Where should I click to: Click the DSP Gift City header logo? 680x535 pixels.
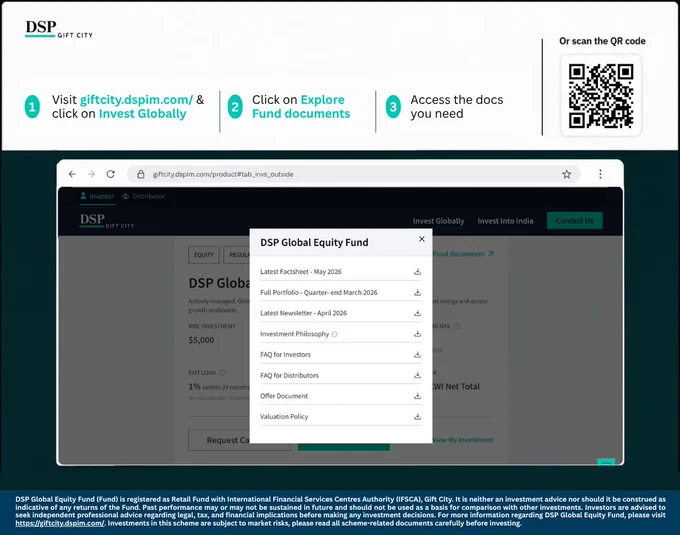point(59,29)
